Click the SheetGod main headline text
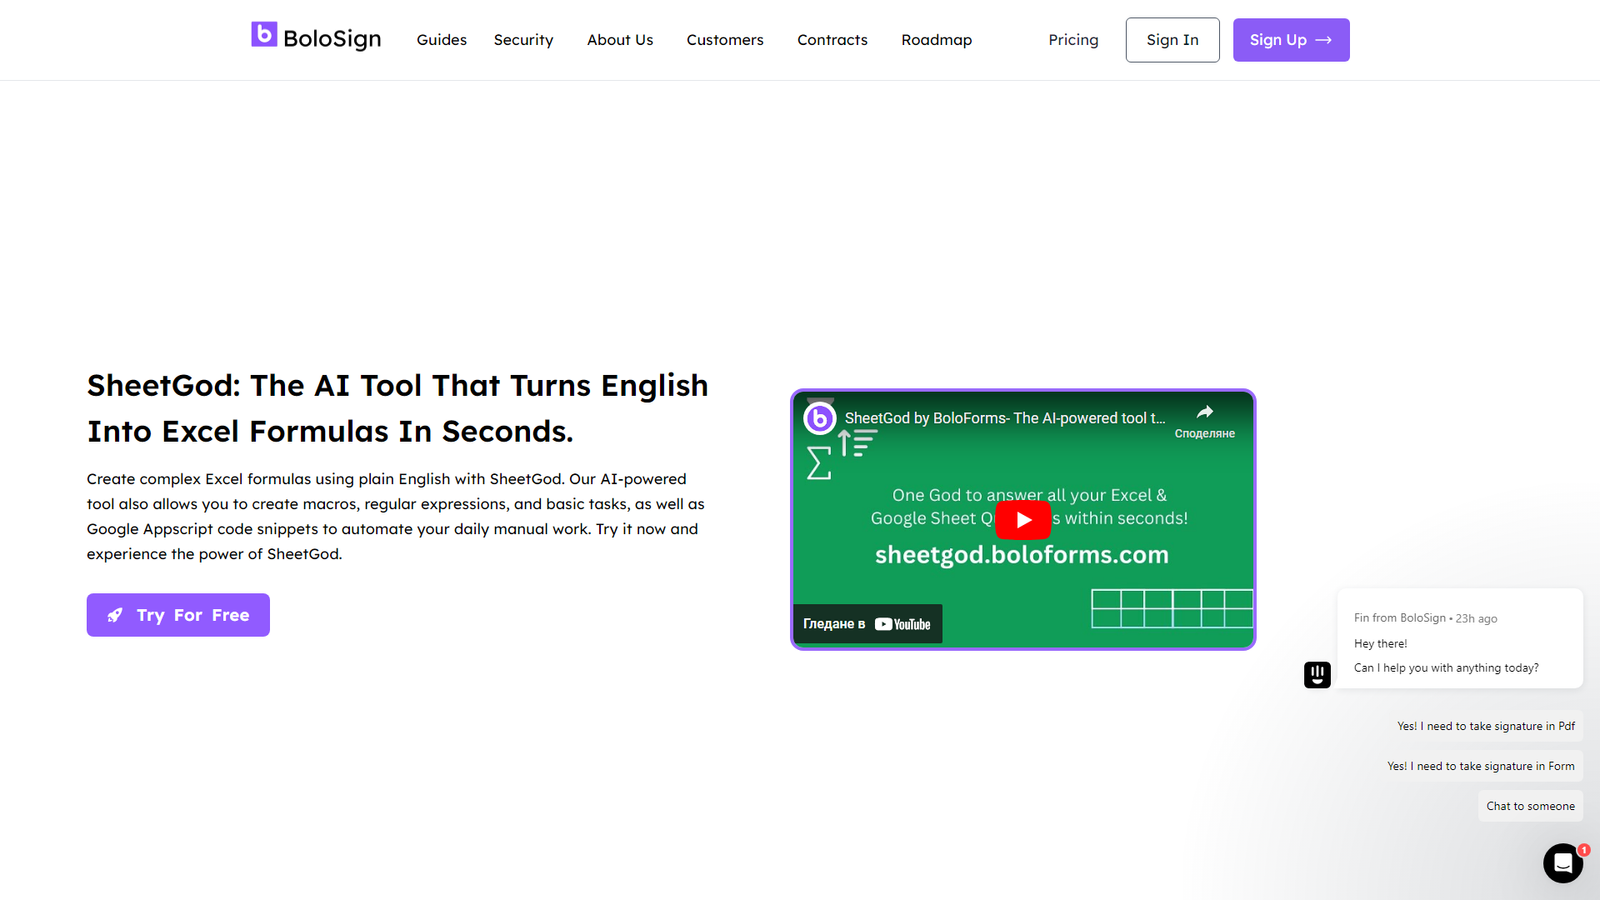 click(x=398, y=408)
